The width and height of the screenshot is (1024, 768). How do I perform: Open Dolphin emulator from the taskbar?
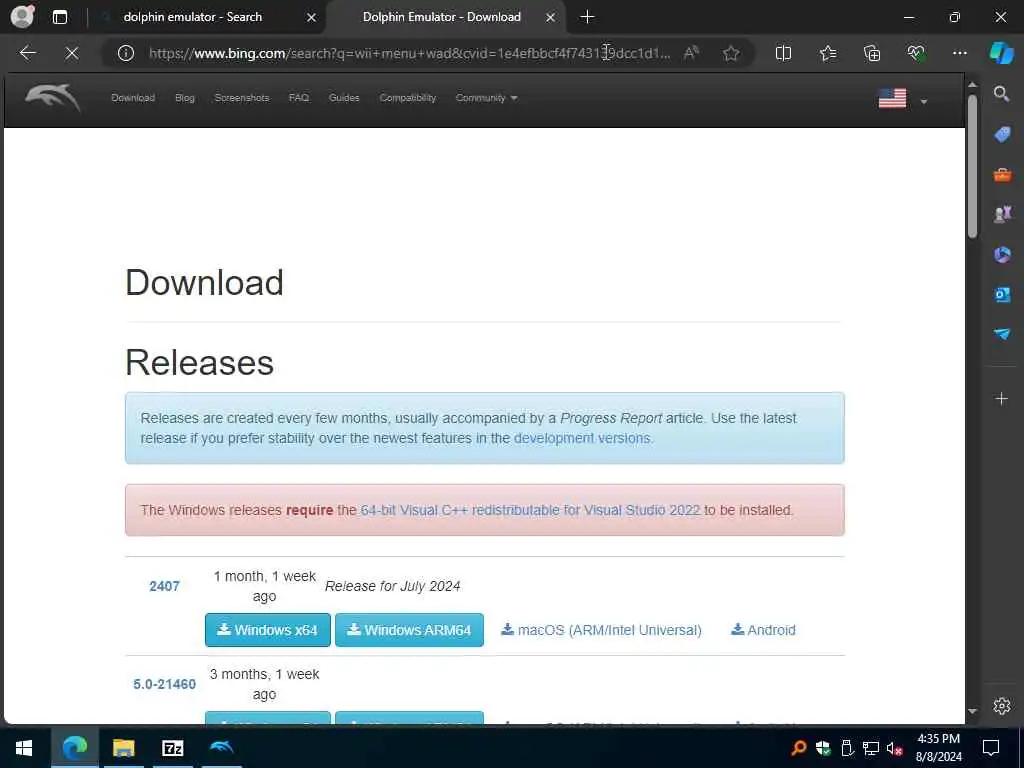click(x=221, y=746)
